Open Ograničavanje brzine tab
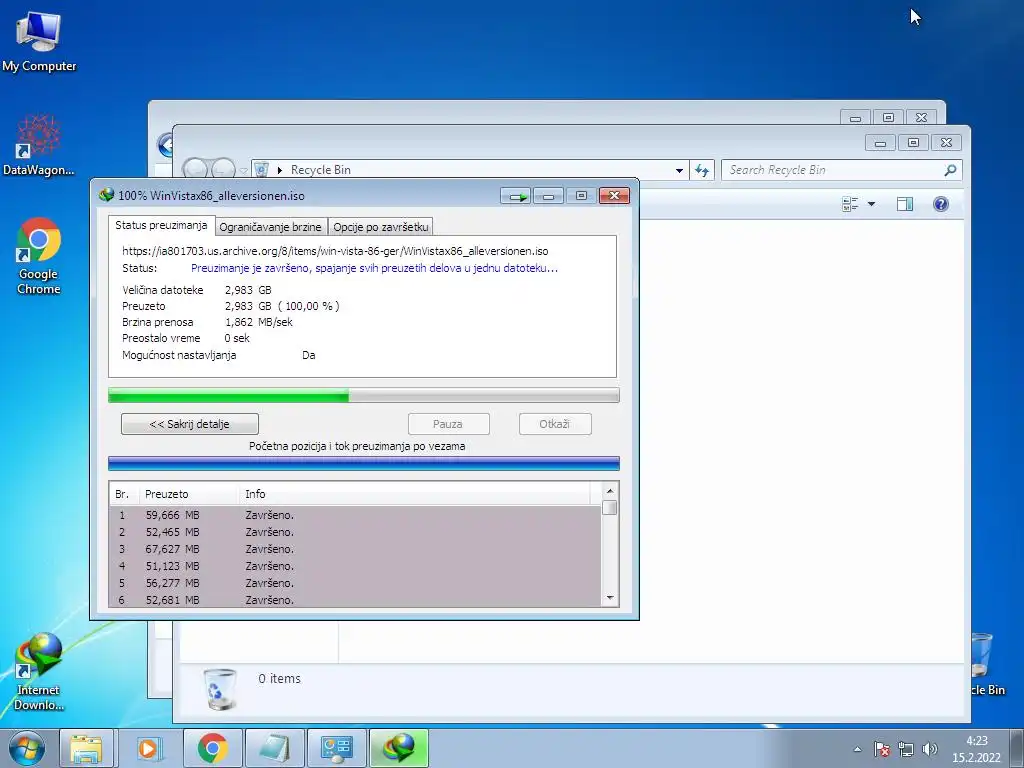 coord(270,227)
